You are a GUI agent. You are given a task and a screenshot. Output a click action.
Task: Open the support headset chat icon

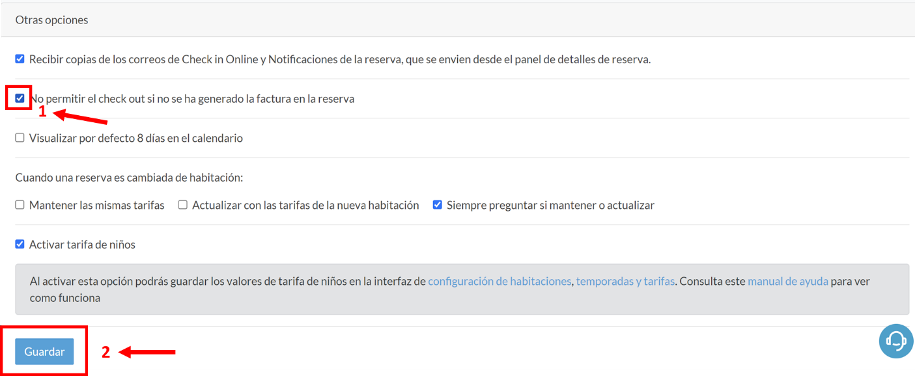[896, 340]
